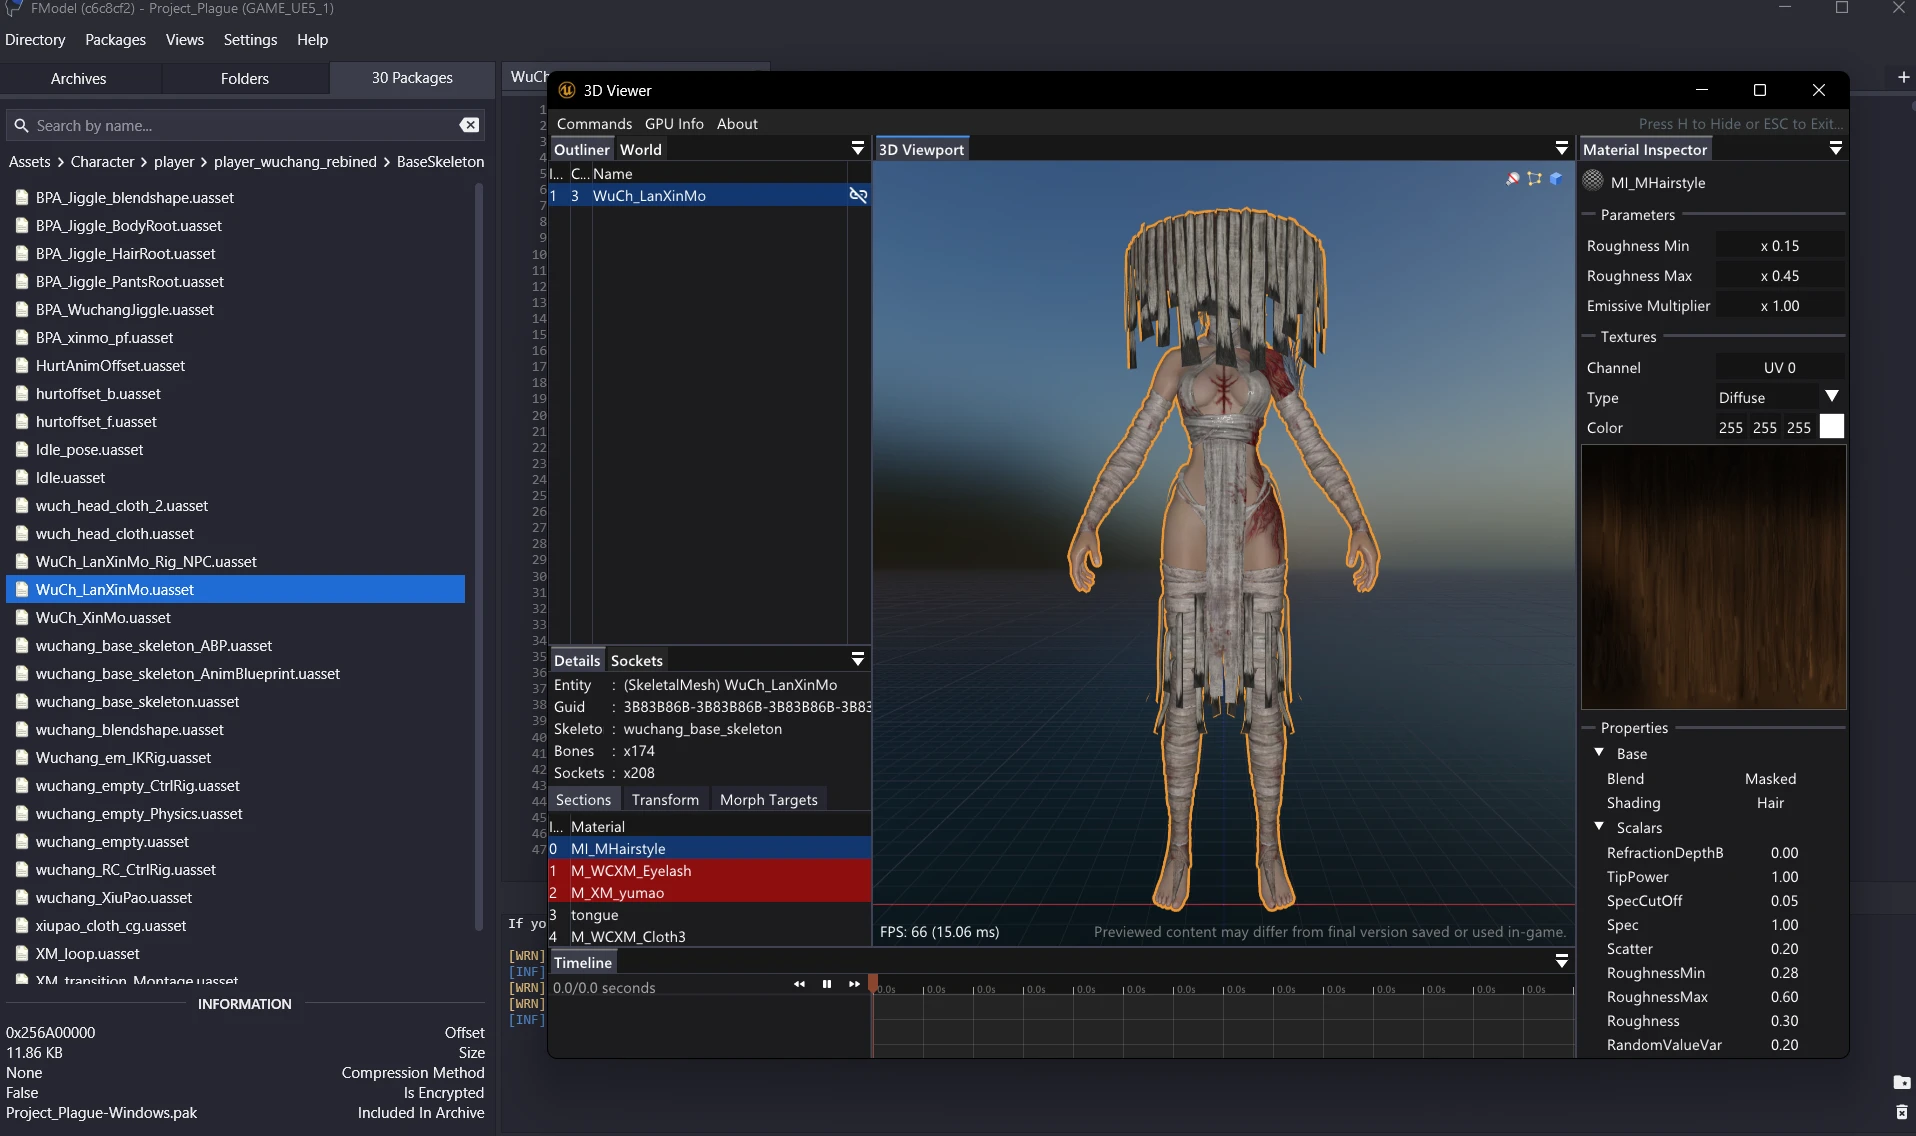Open the Material Inspector panel options arrow
The width and height of the screenshot is (1916, 1136).
click(1836, 149)
